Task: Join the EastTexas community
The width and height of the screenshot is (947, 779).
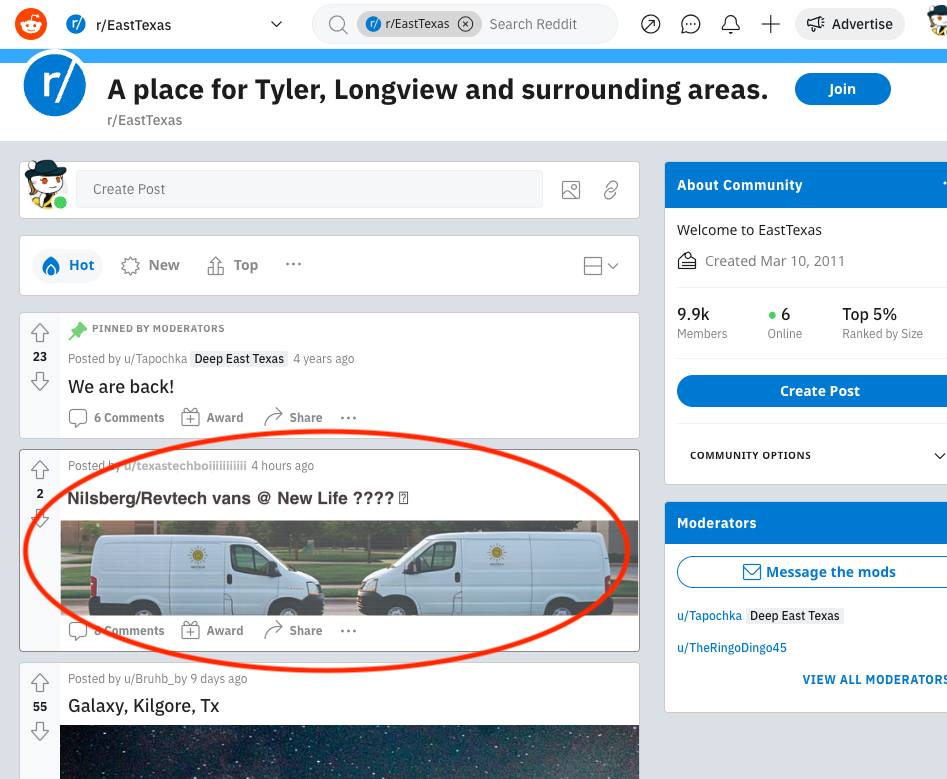Action: pos(842,89)
